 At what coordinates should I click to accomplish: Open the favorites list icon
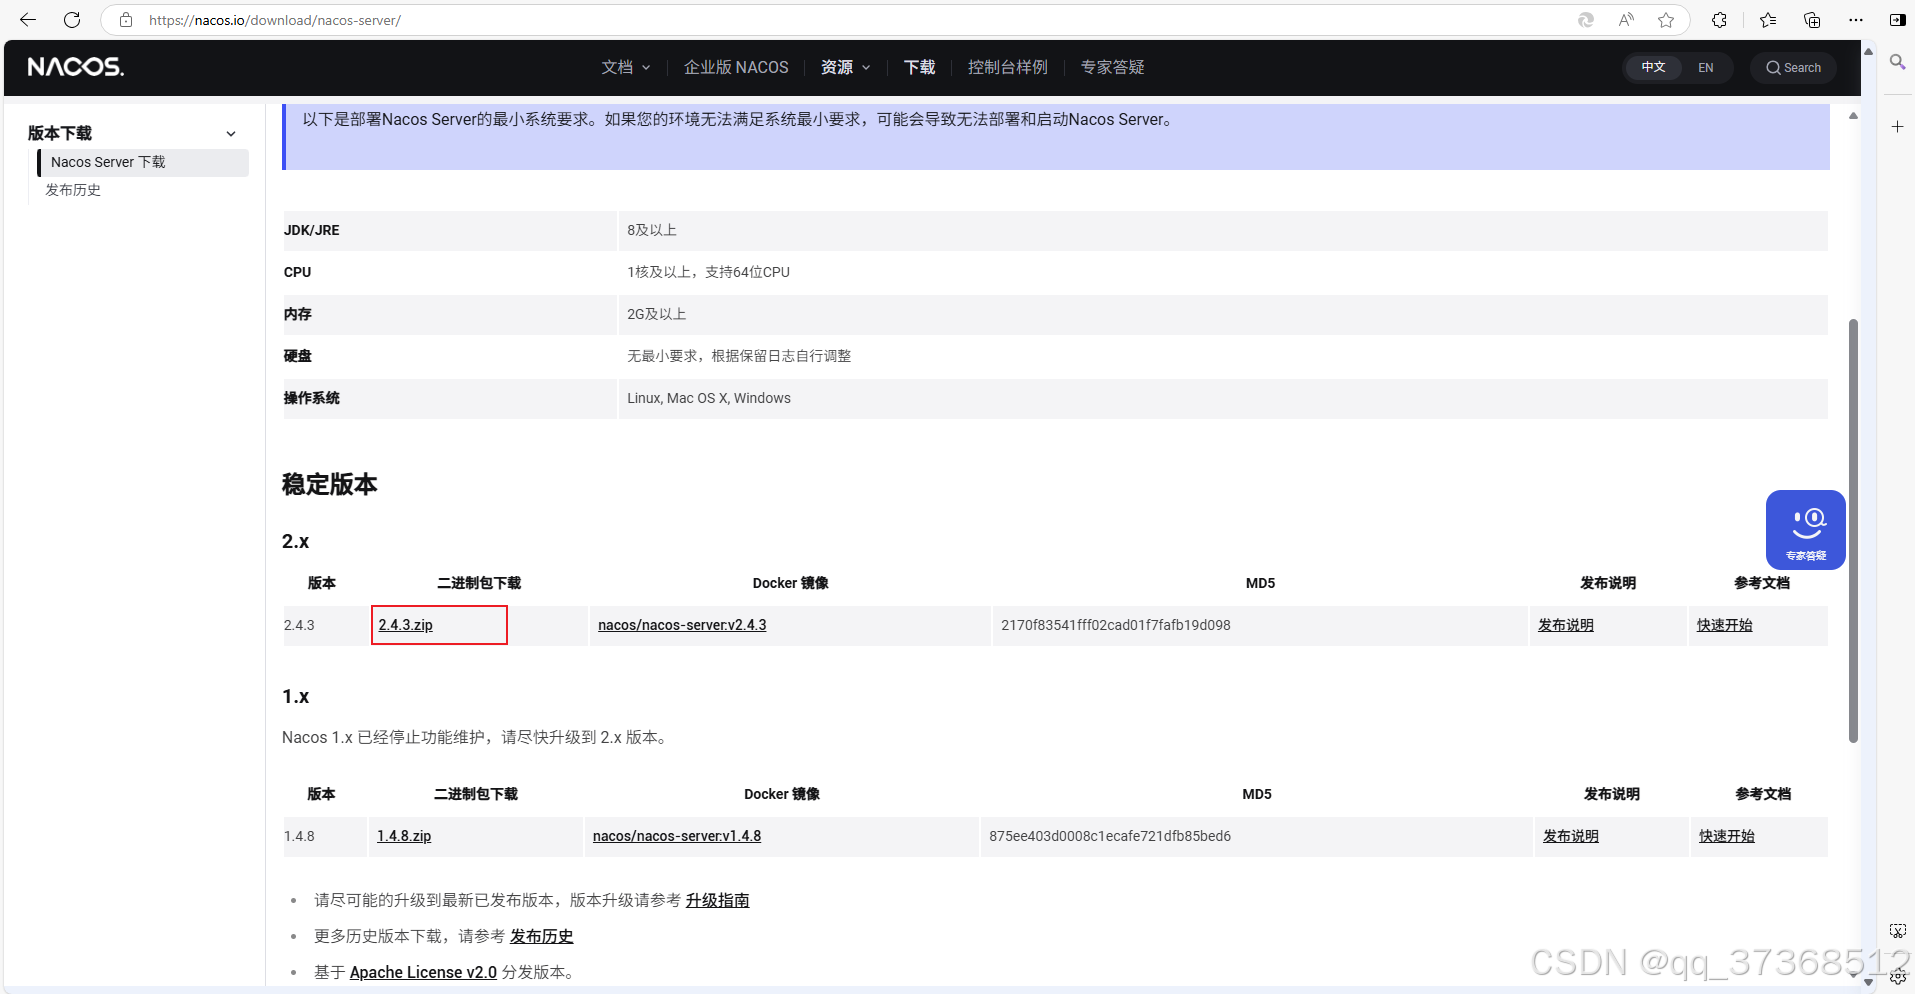1768,20
